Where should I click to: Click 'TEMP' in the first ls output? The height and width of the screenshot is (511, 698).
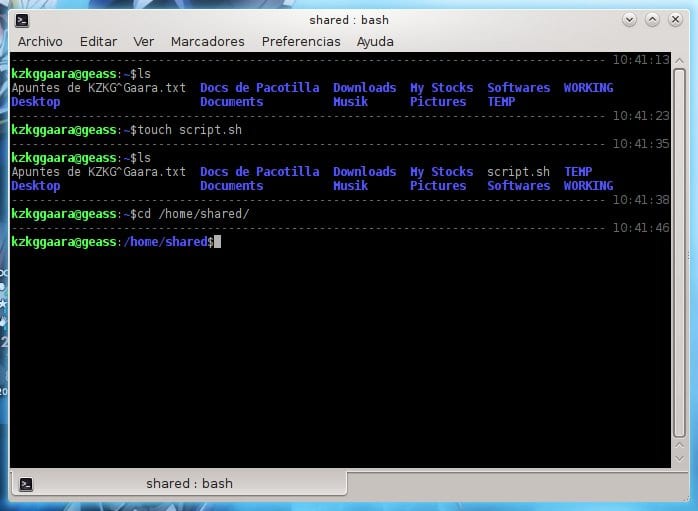(x=501, y=101)
